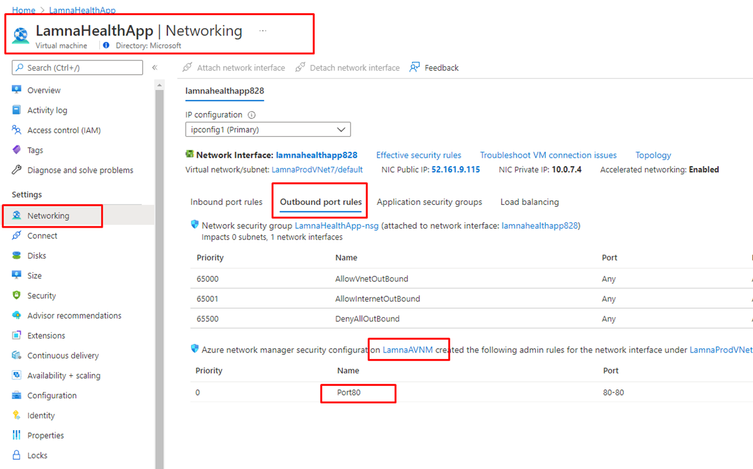Viewport: 753px width, 469px height.
Task: Click the Advisor recommendations icon
Action: [16, 315]
